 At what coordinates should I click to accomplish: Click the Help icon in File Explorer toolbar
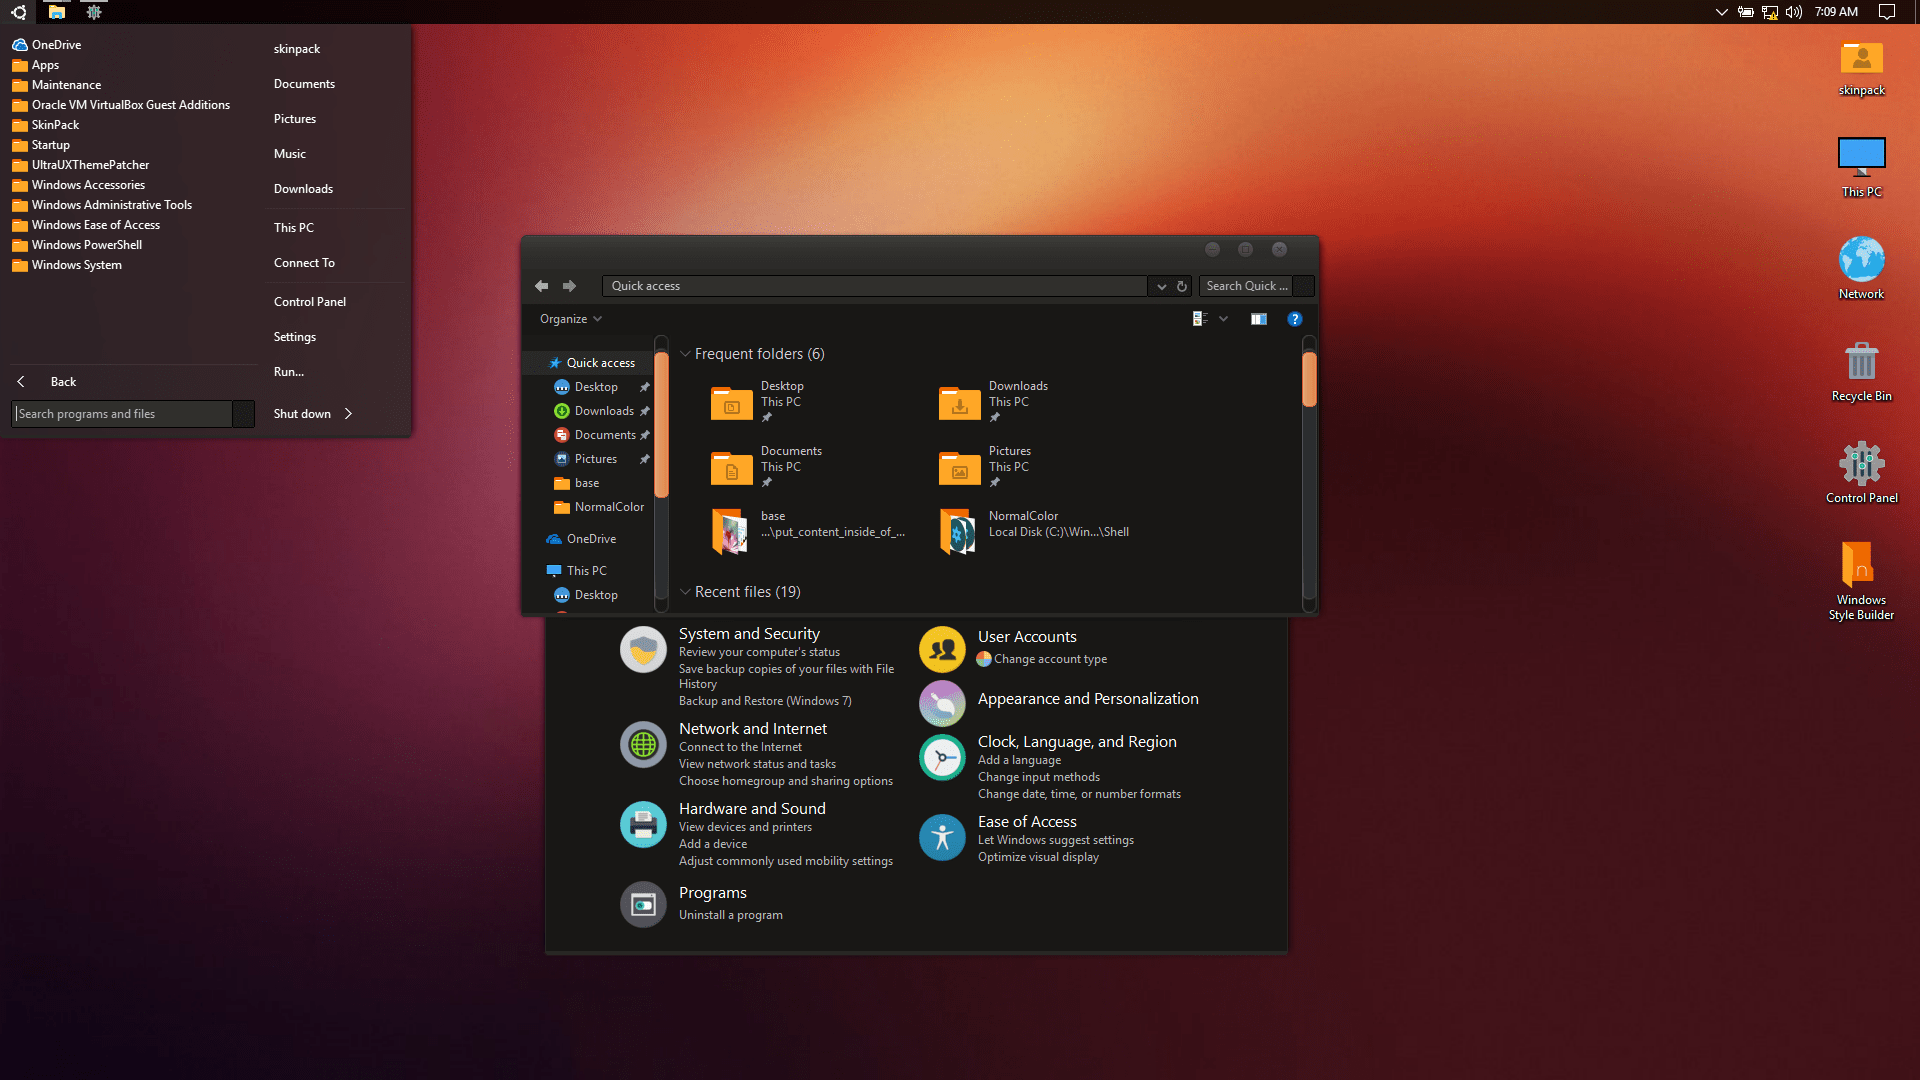[x=1295, y=318]
